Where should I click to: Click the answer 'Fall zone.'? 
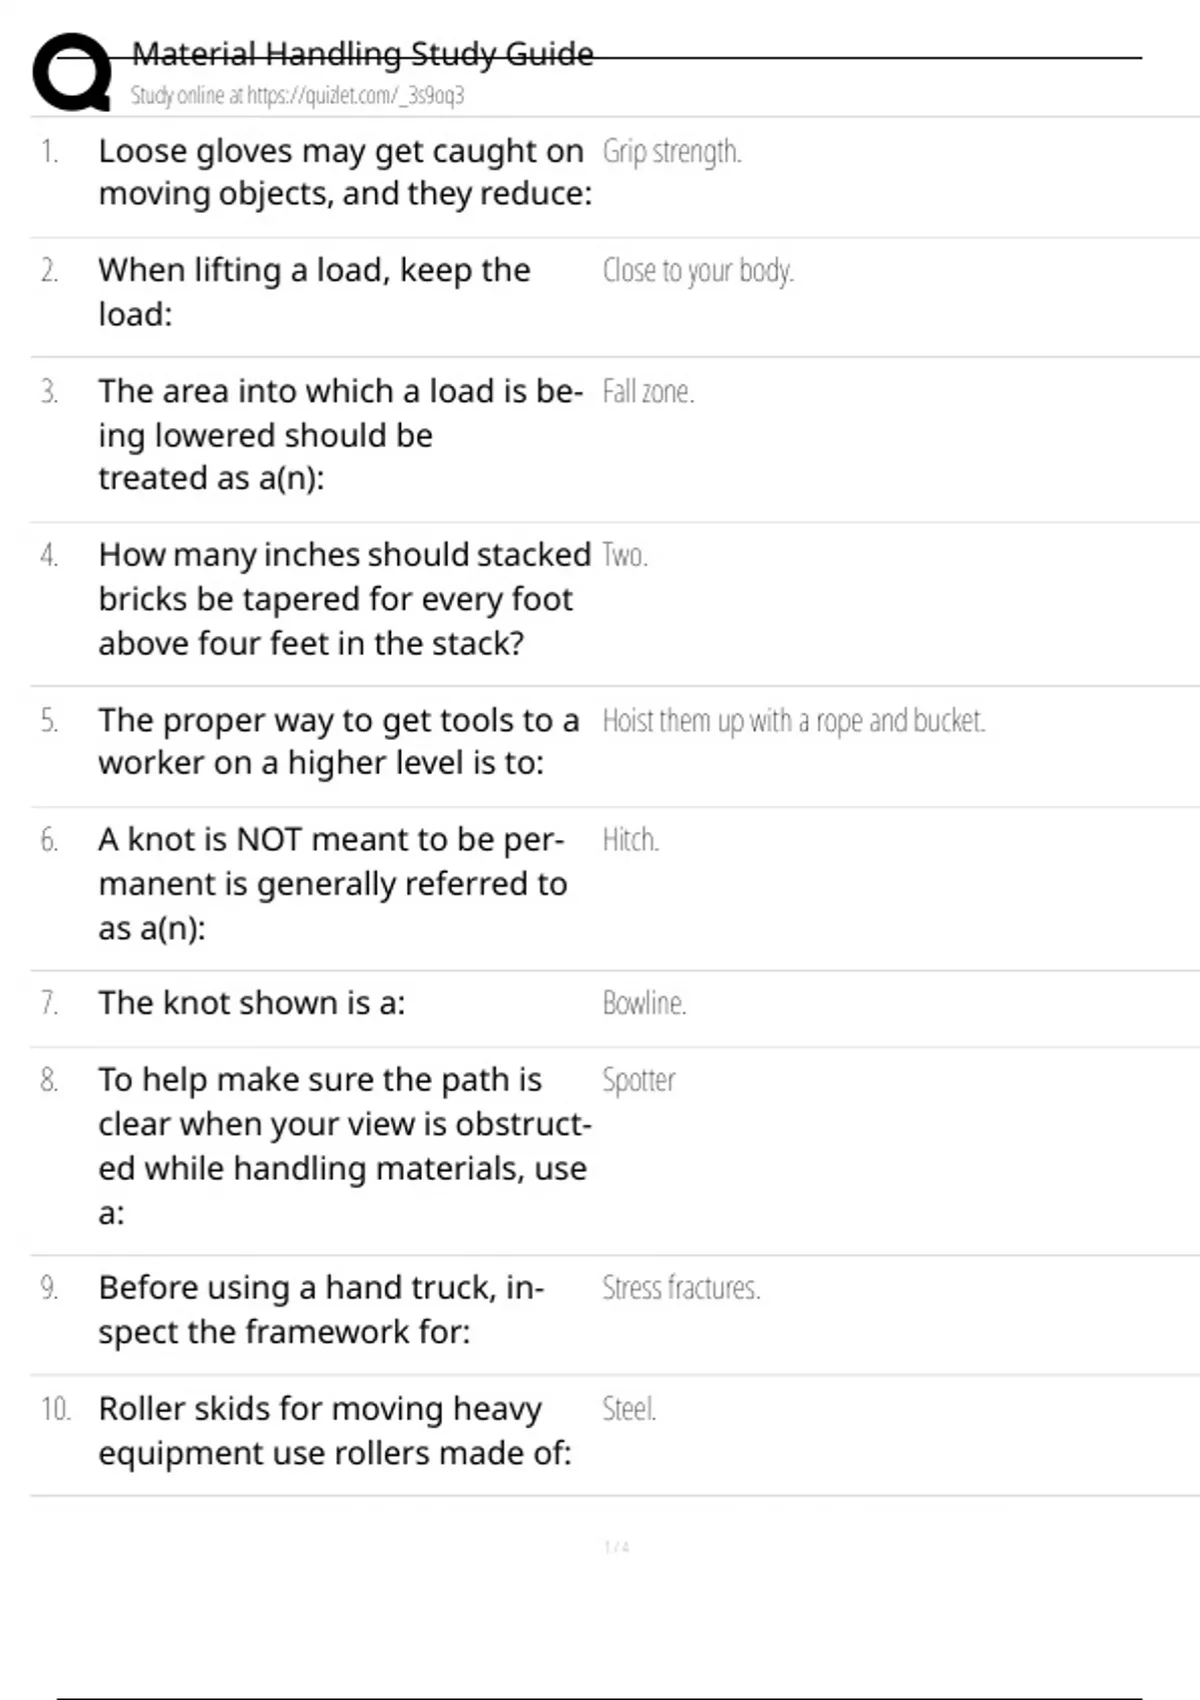(647, 392)
